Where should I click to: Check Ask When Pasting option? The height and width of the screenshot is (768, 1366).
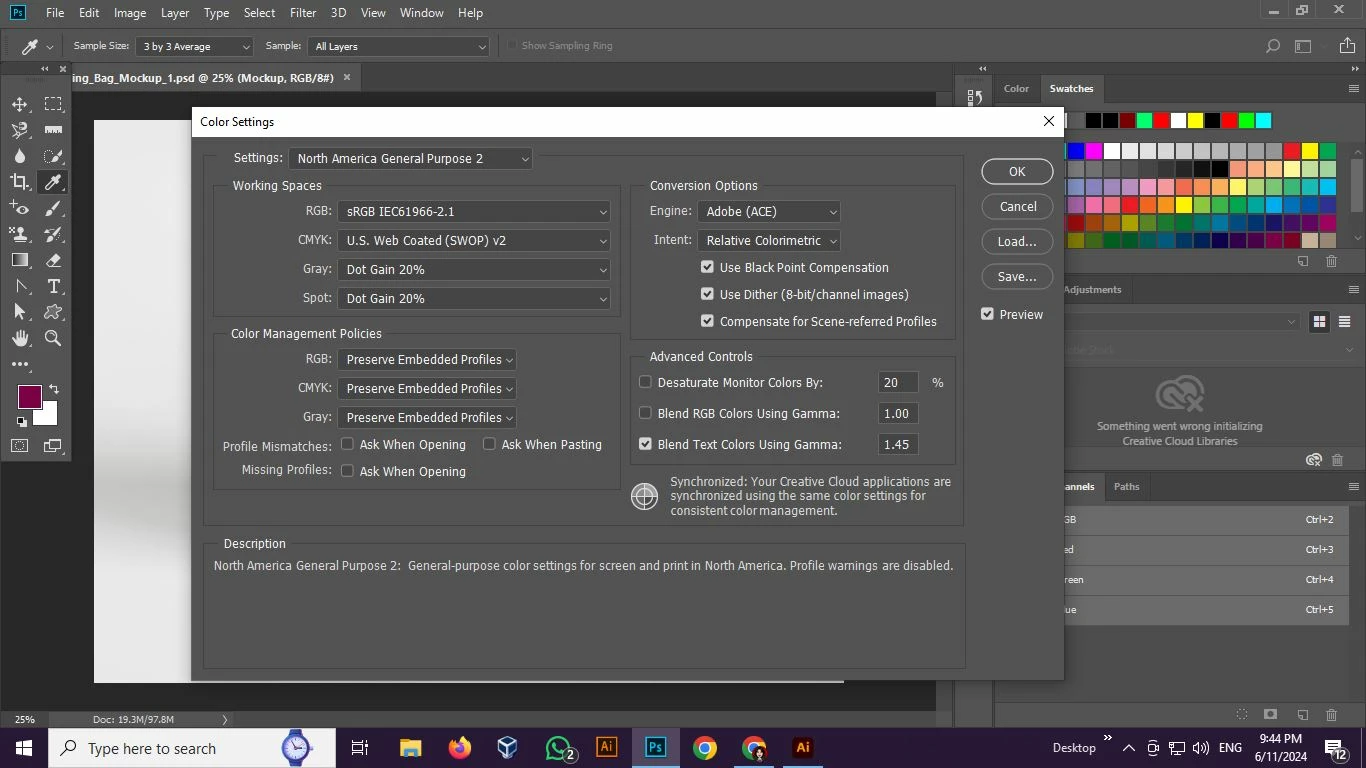point(489,444)
